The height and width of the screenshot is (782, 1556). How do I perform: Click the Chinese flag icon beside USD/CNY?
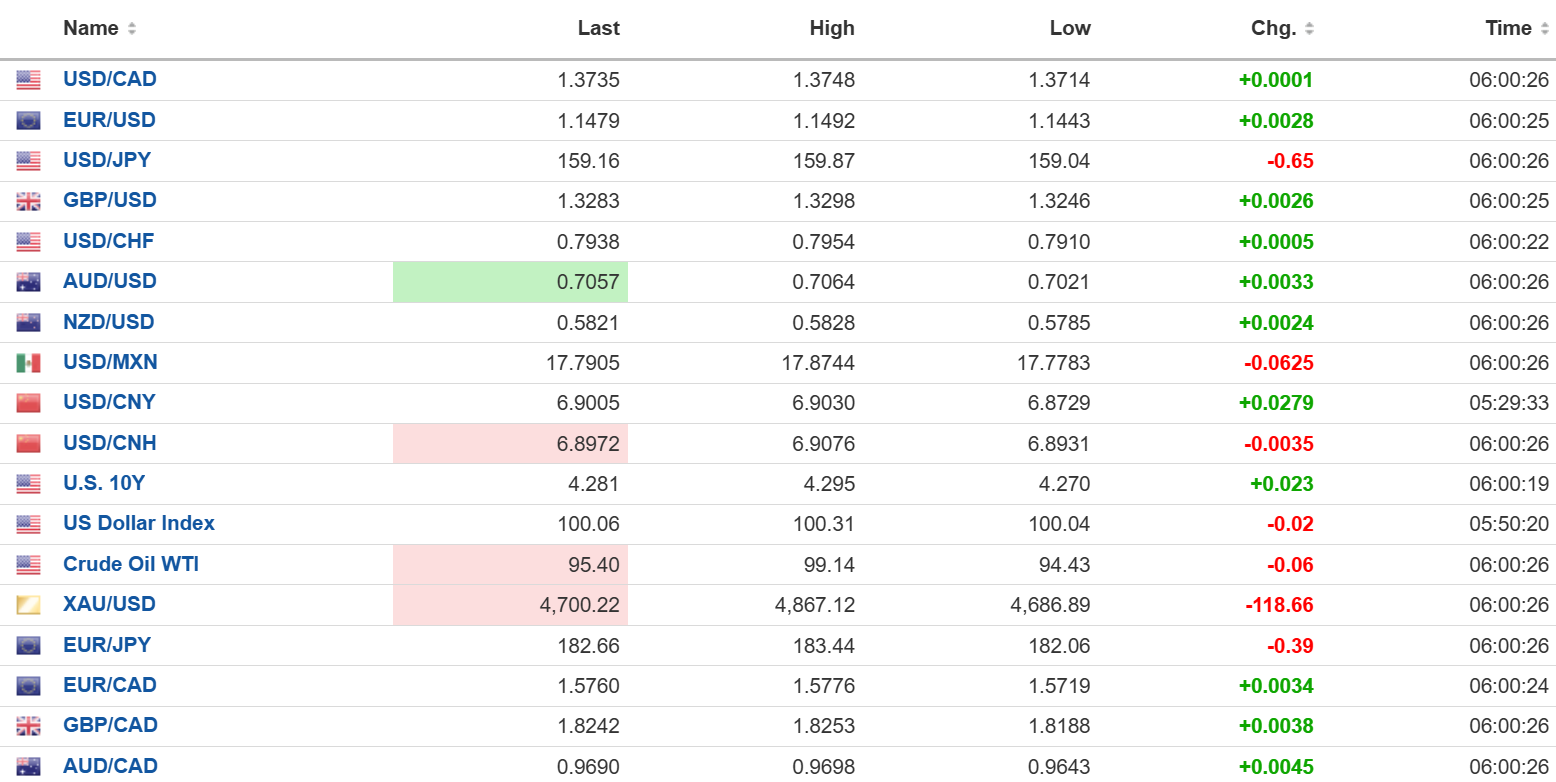coord(28,403)
